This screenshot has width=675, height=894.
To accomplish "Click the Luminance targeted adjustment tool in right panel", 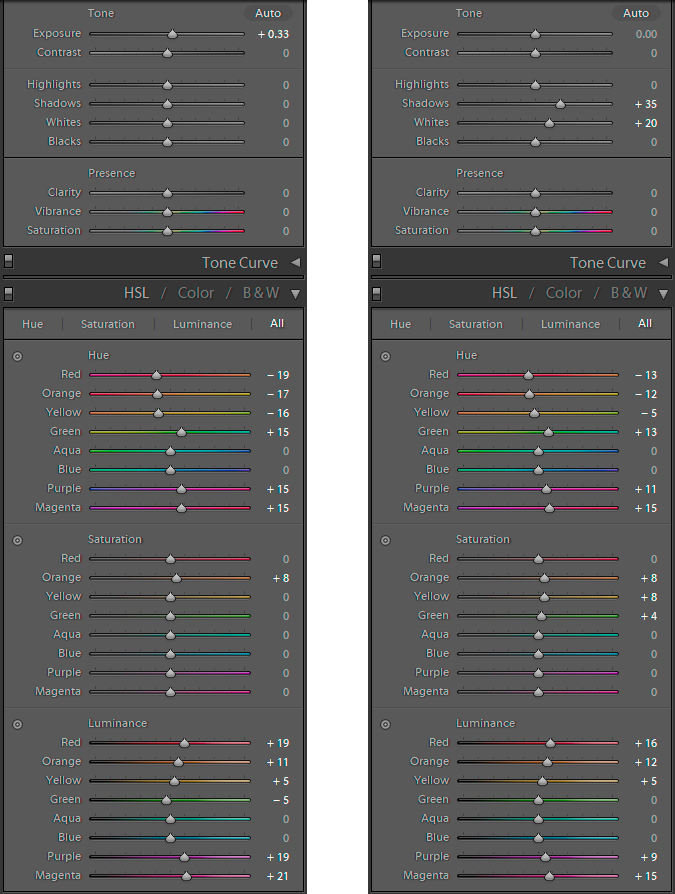I will point(385,725).
